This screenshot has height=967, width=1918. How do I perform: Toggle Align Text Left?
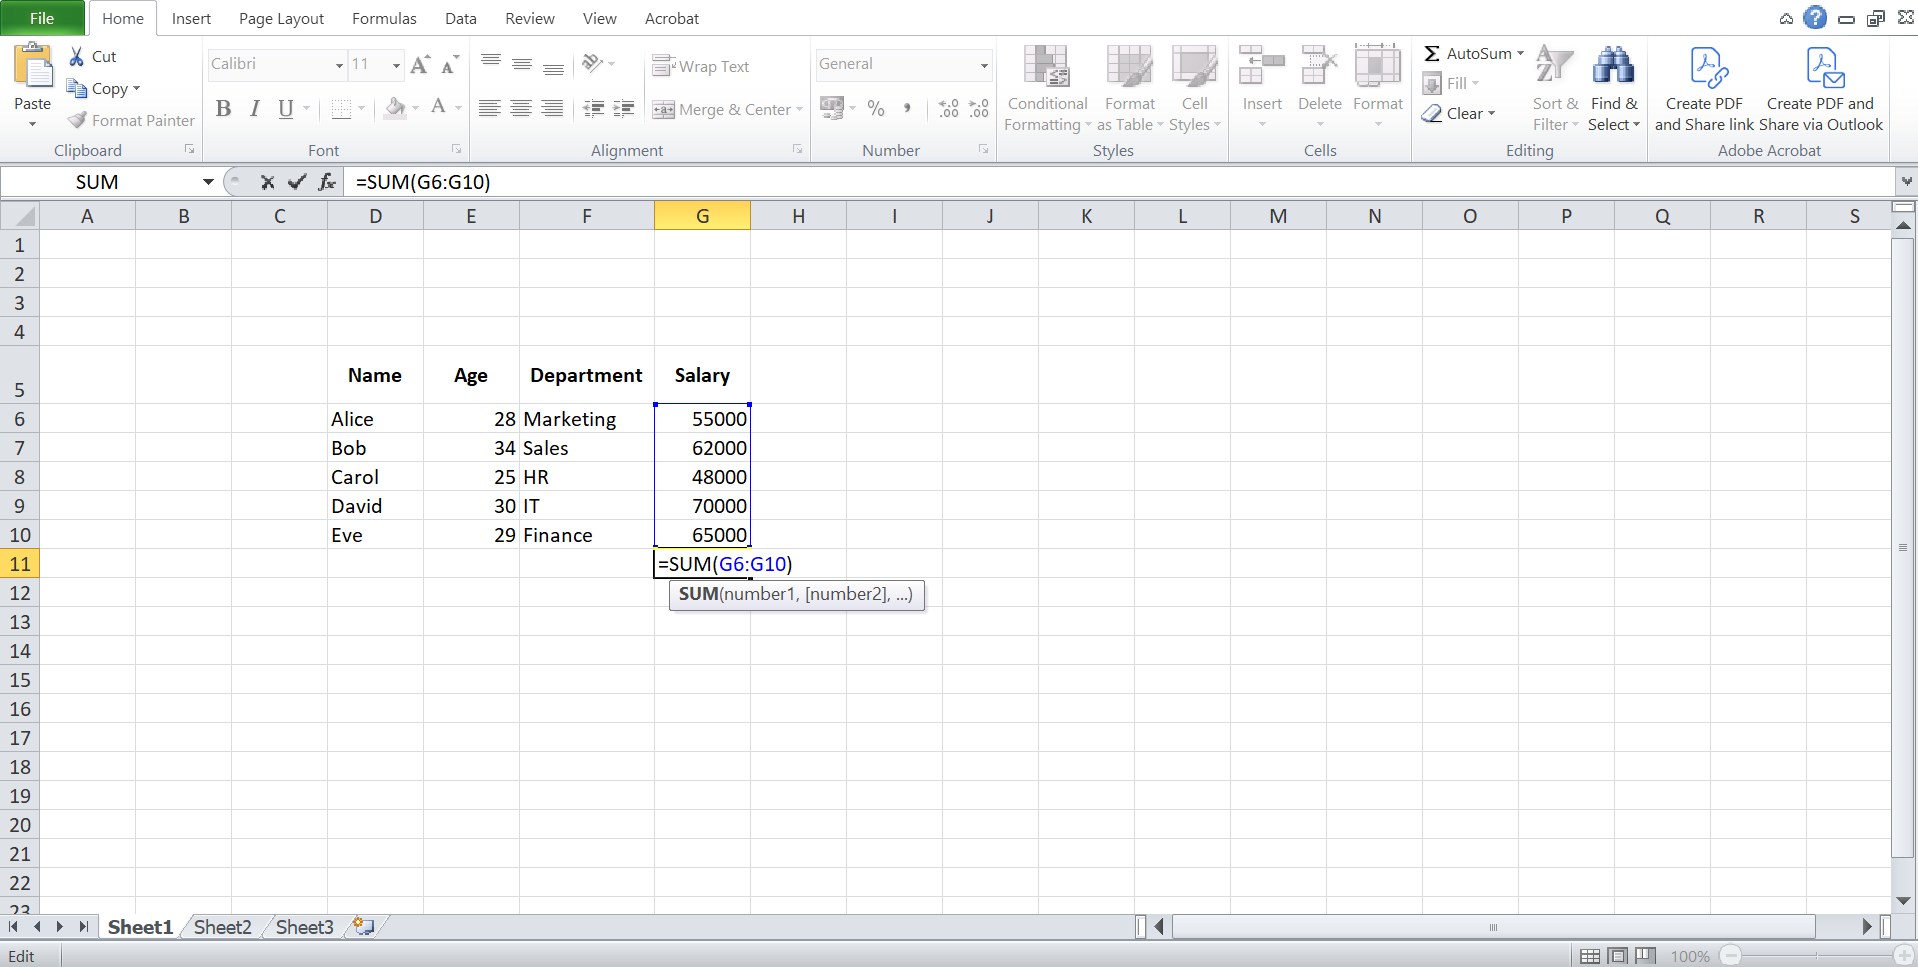click(489, 108)
